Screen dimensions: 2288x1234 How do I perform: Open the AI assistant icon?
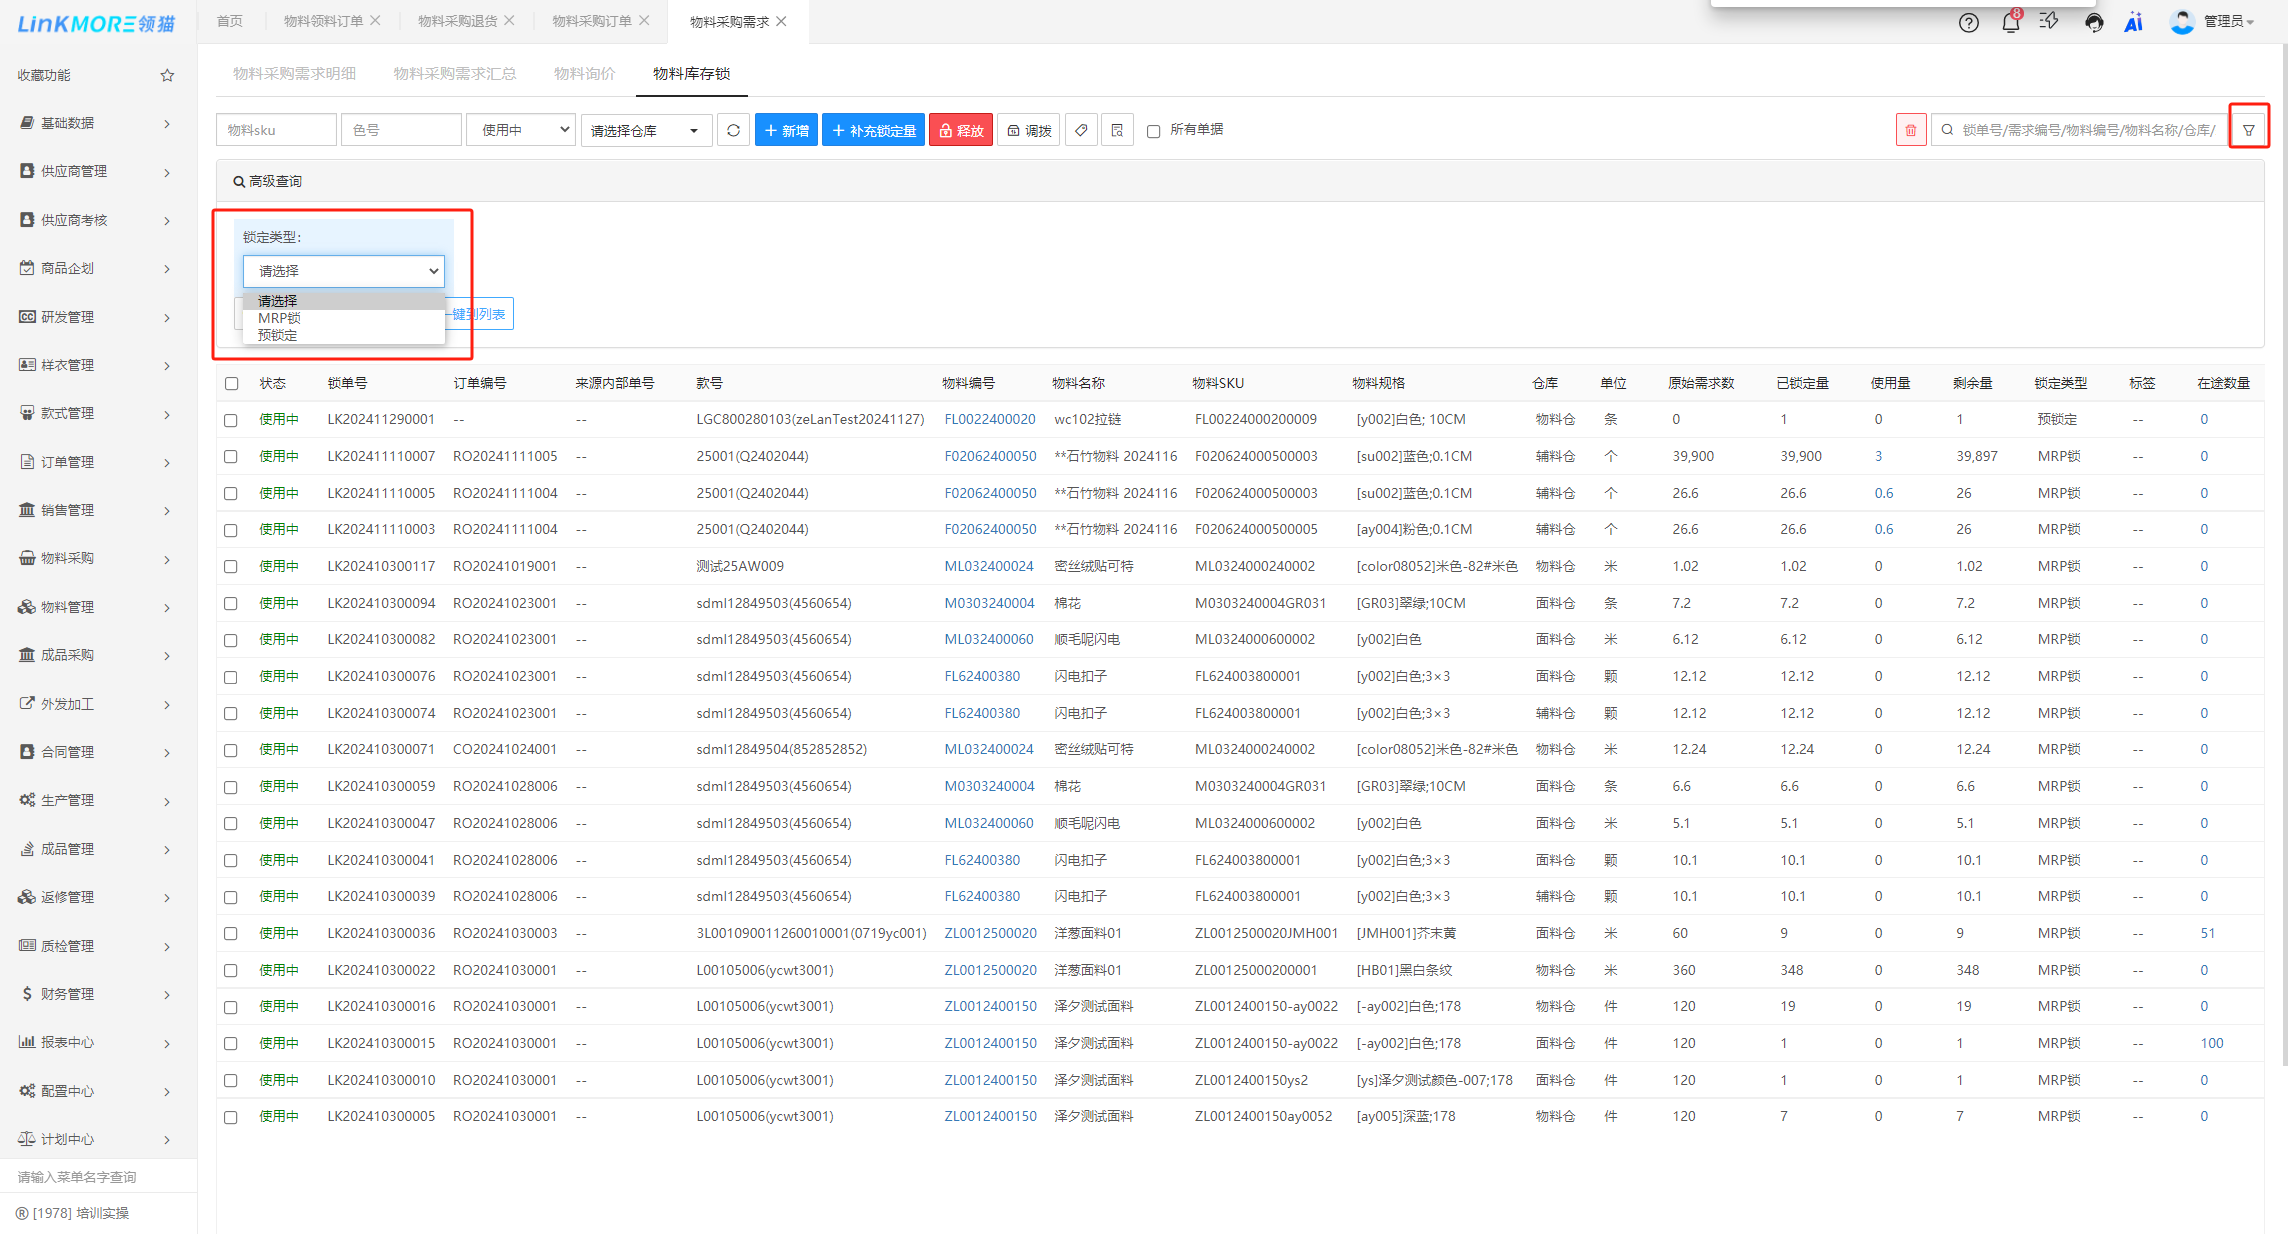coord(2133,22)
